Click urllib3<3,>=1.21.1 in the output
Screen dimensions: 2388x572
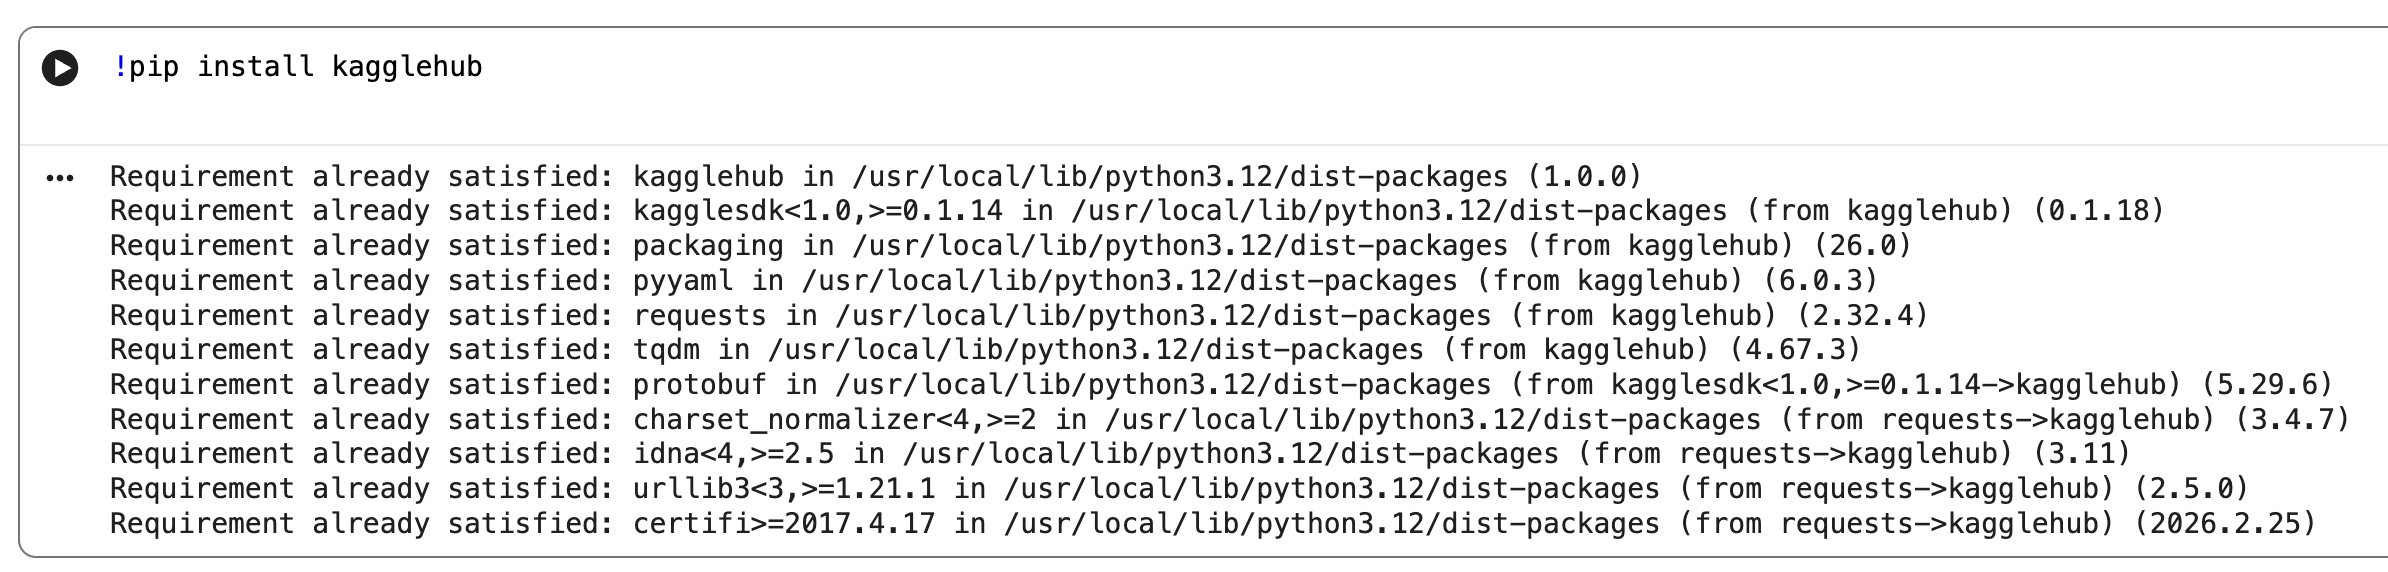click(784, 488)
